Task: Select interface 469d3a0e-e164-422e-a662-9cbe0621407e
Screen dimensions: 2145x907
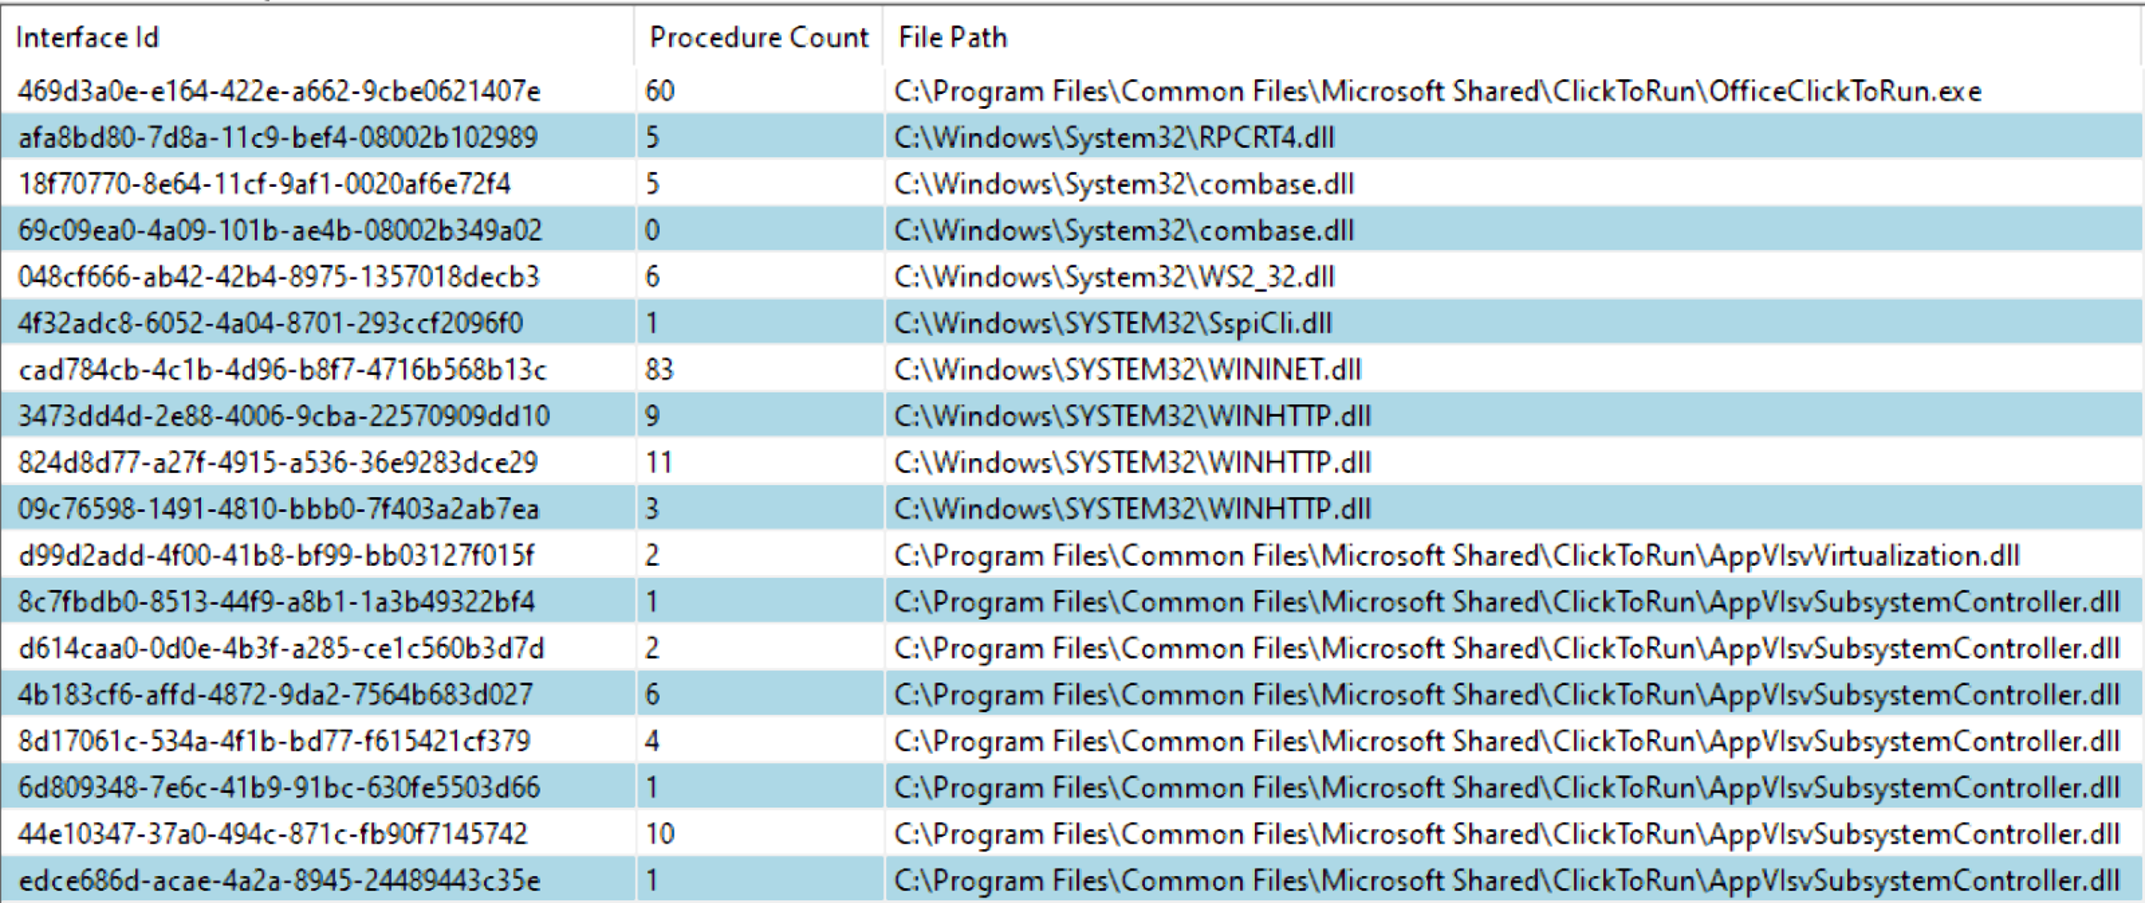Action: click(279, 91)
